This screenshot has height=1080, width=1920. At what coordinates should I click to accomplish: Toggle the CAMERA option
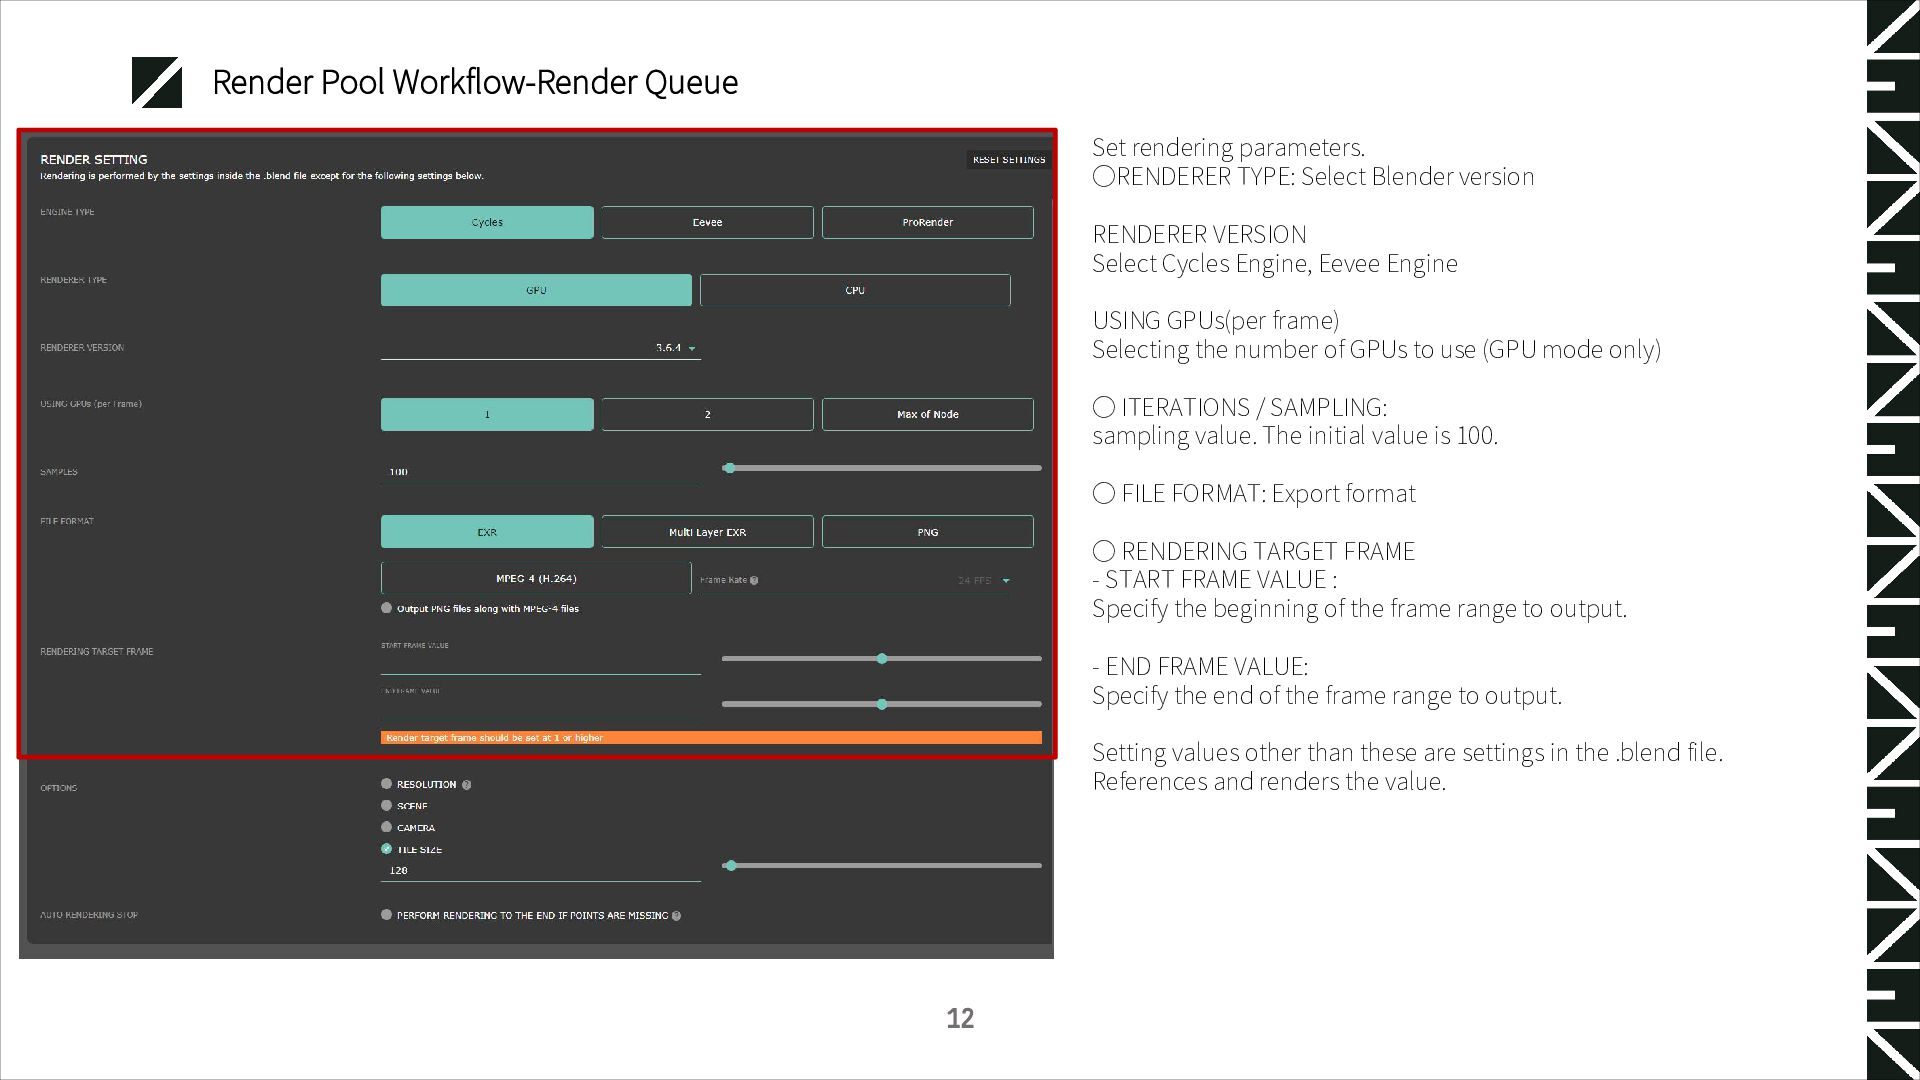coord(386,827)
